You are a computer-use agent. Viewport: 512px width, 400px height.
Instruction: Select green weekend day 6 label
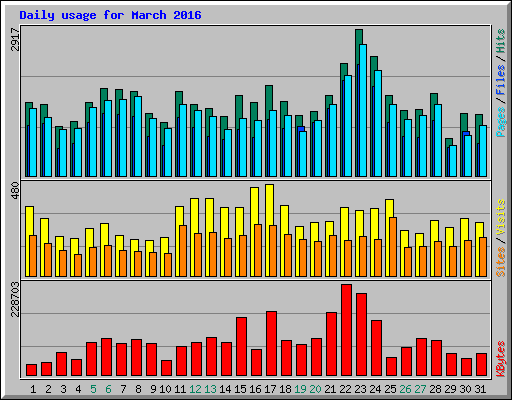point(108,389)
